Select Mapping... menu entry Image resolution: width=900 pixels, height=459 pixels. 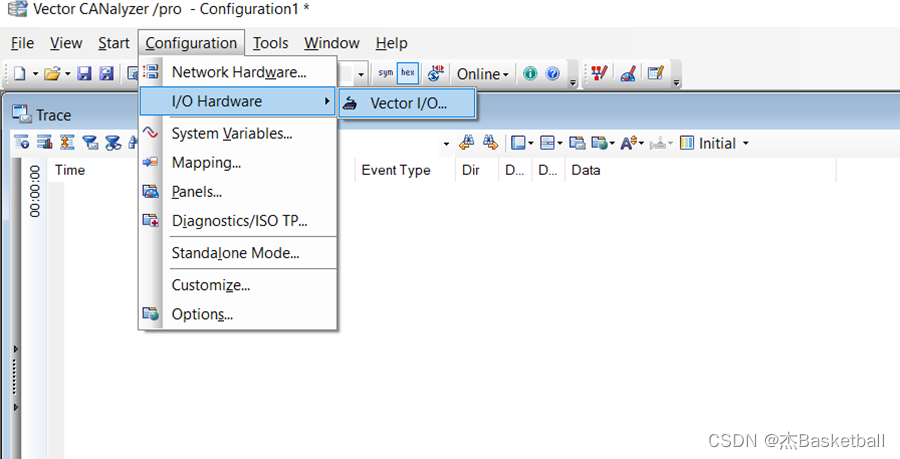(x=238, y=162)
